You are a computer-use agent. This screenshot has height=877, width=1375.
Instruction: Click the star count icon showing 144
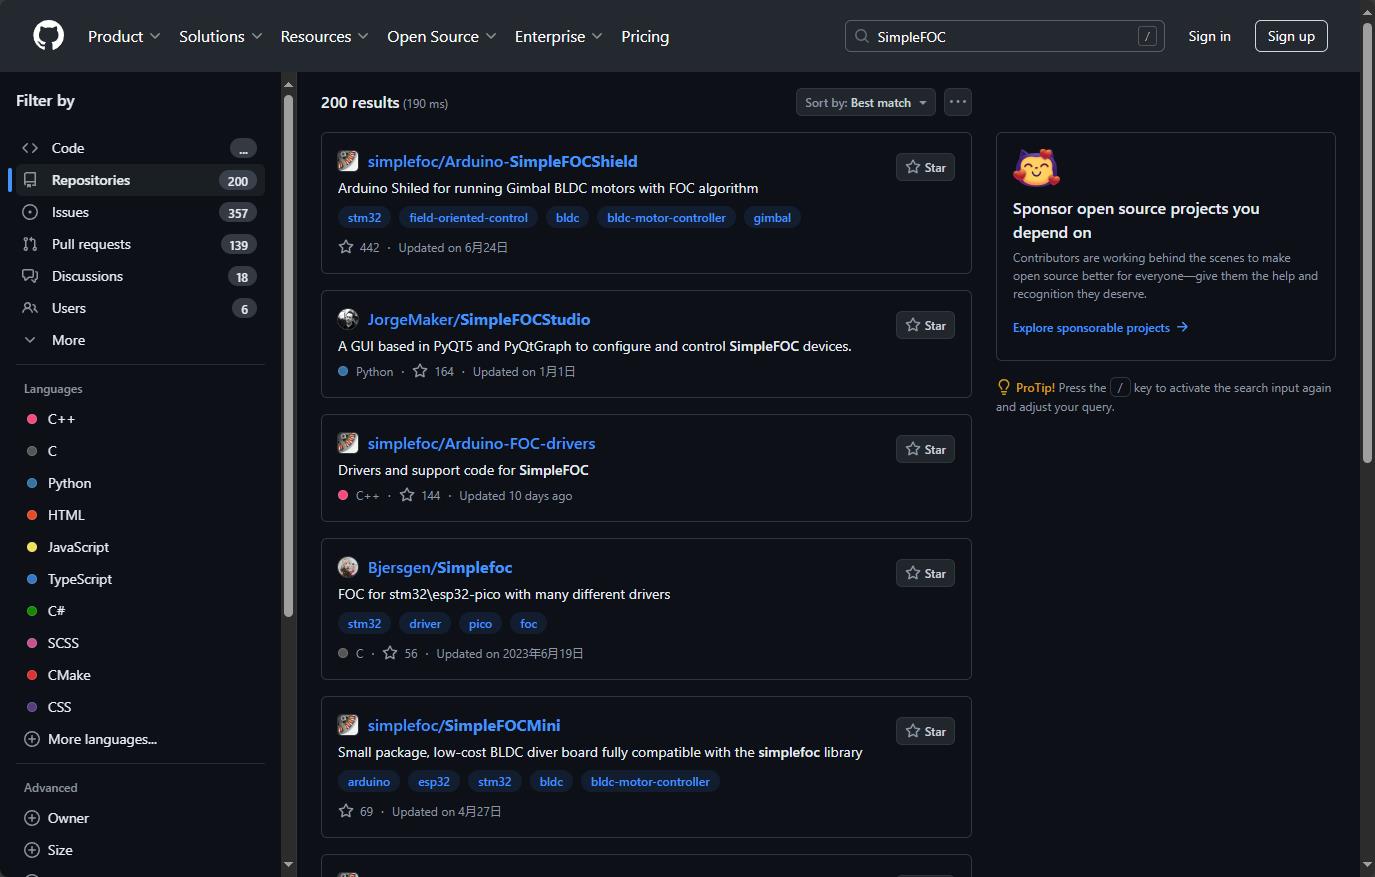(x=407, y=495)
